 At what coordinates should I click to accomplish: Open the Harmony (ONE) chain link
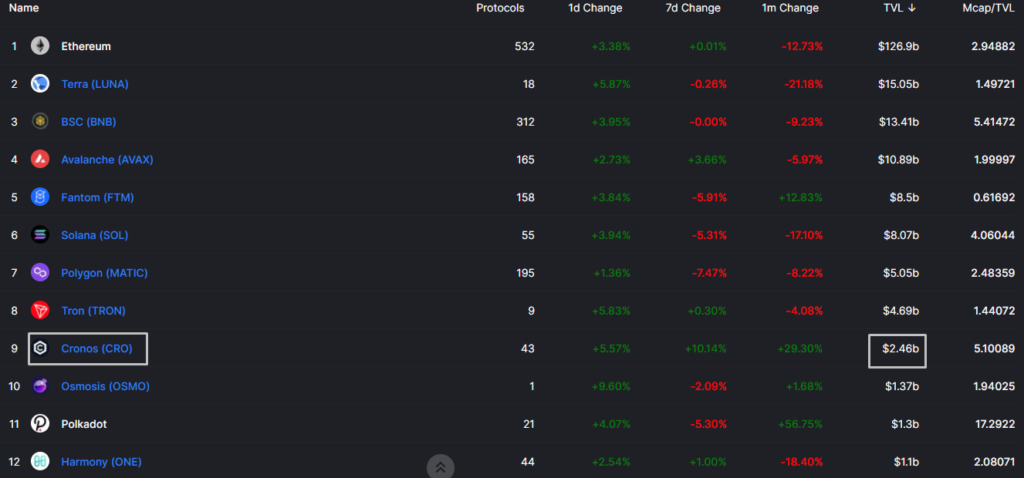(x=102, y=462)
